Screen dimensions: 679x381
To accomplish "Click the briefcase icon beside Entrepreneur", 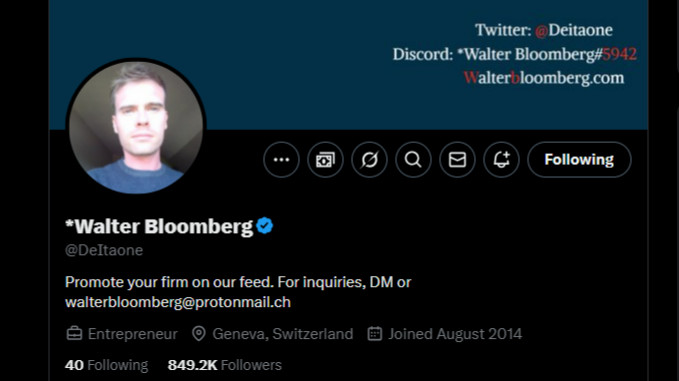I will 74,334.
